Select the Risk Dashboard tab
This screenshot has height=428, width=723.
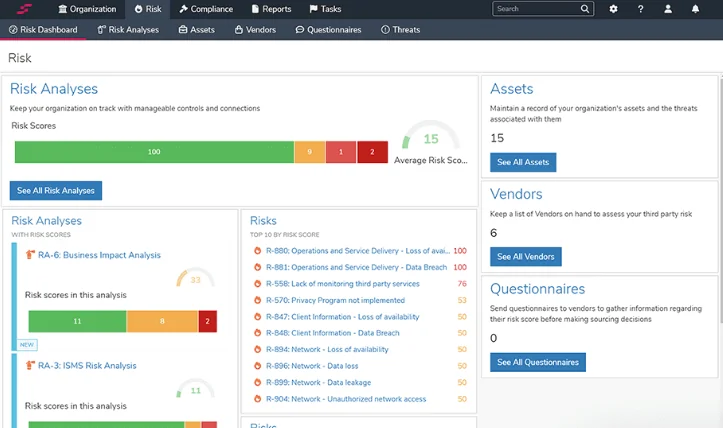pyautogui.click(x=43, y=30)
